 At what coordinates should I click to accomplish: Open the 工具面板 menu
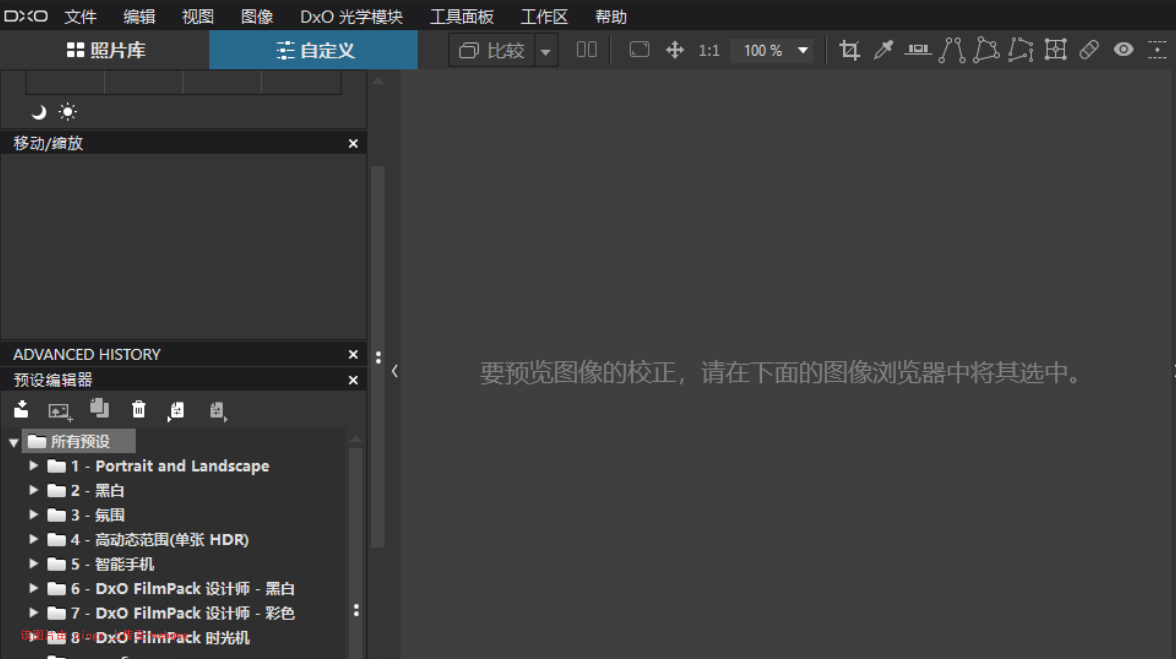(462, 16)
